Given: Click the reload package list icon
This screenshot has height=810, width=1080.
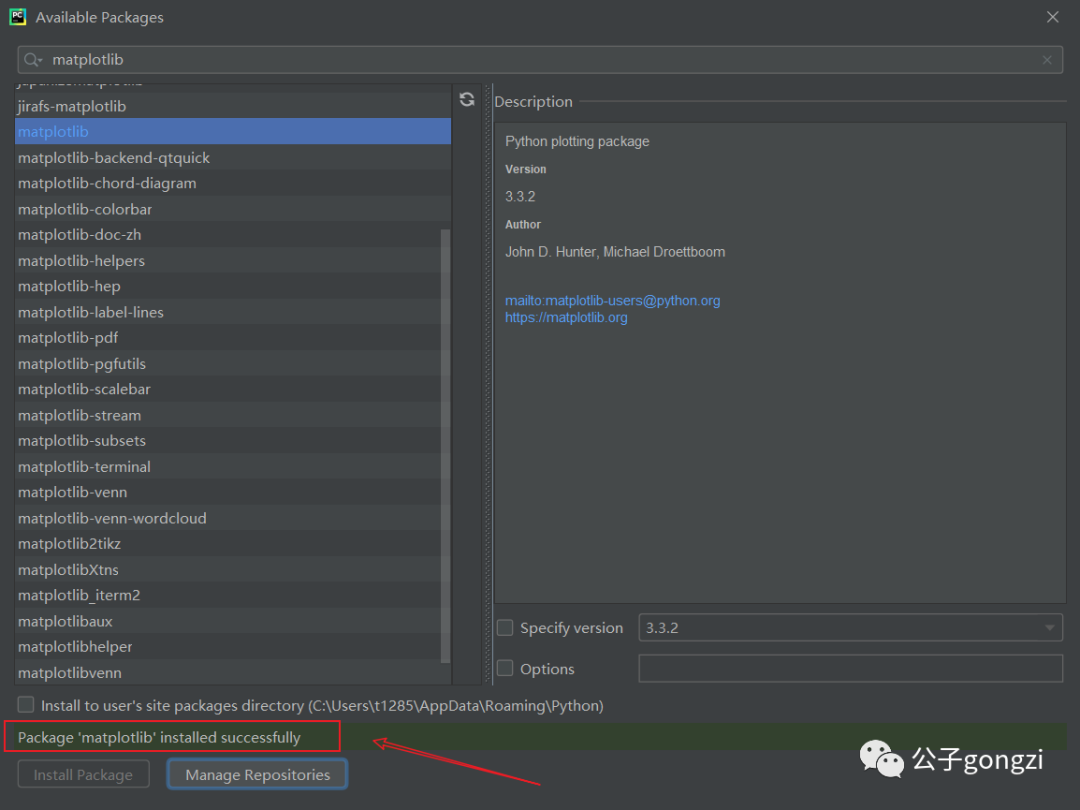Looking at the screenshot, I should (x=467, y=100).
